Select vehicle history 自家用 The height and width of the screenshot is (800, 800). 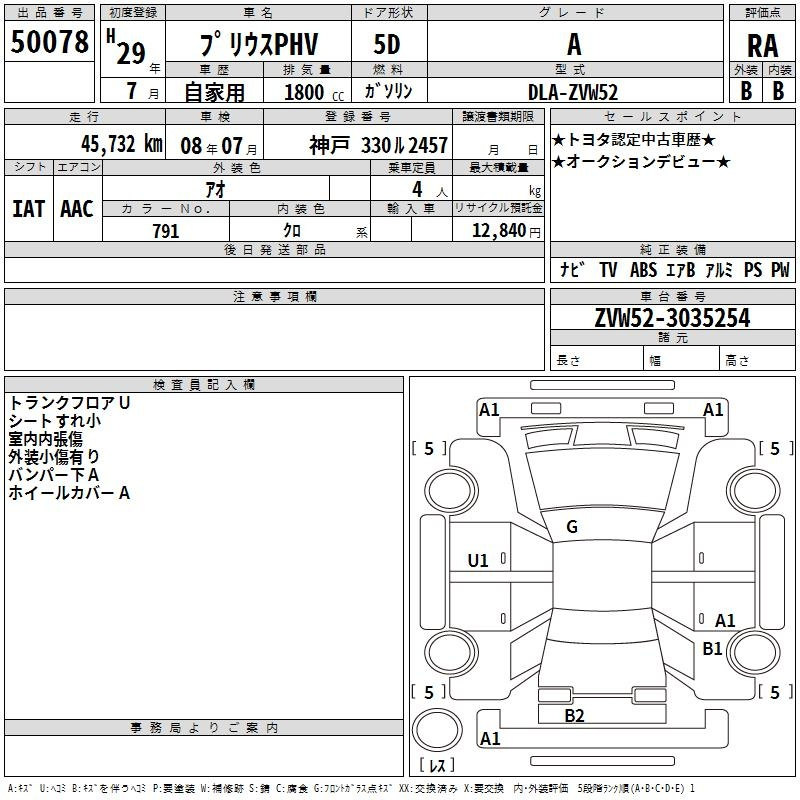214,92
